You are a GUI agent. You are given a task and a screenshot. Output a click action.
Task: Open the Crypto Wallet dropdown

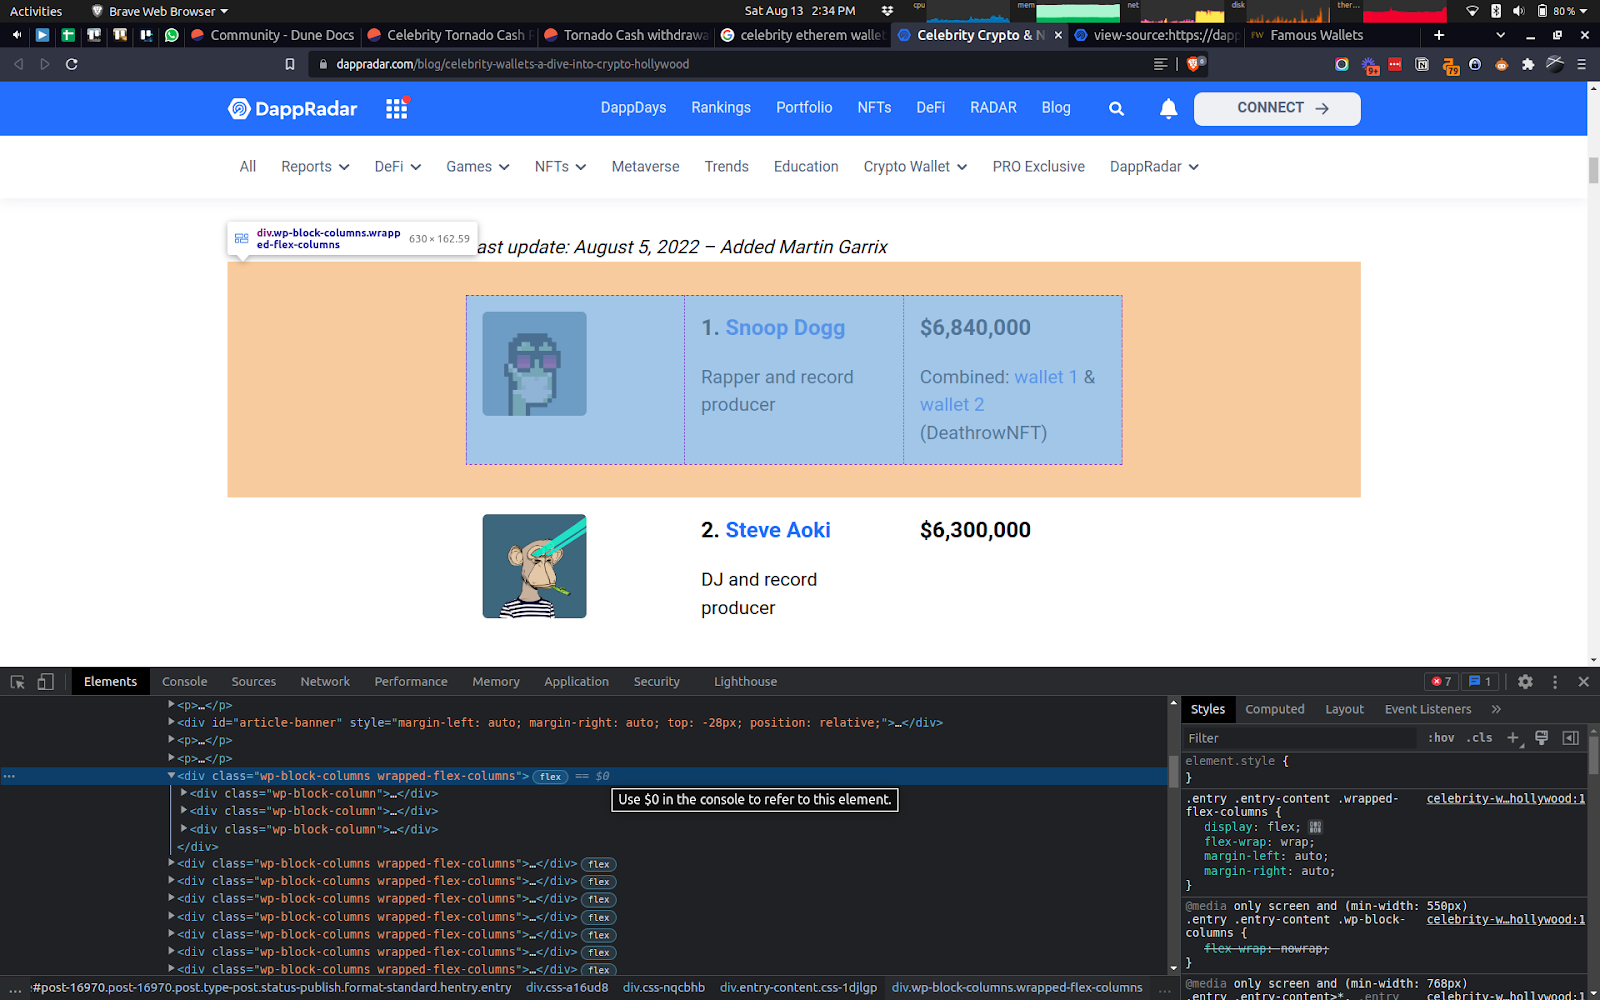coord(915,167)
